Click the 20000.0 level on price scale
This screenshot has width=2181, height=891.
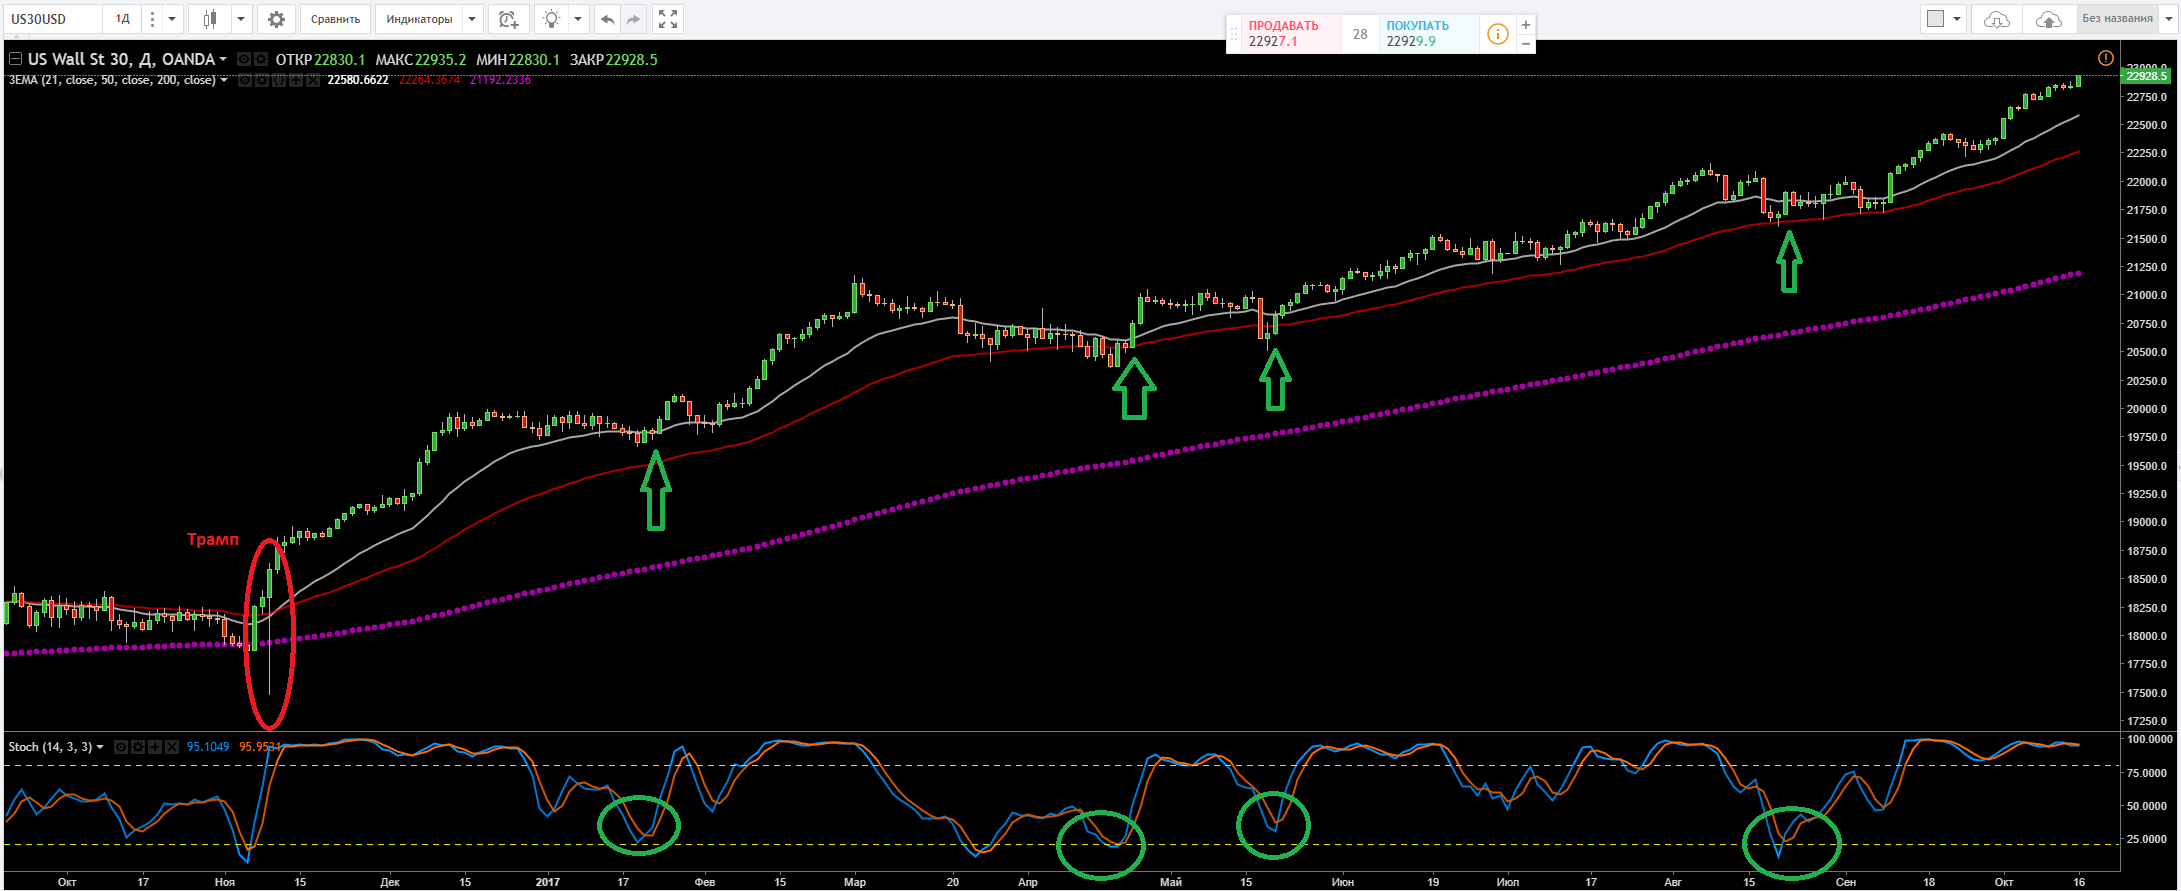coord(2147,409)
